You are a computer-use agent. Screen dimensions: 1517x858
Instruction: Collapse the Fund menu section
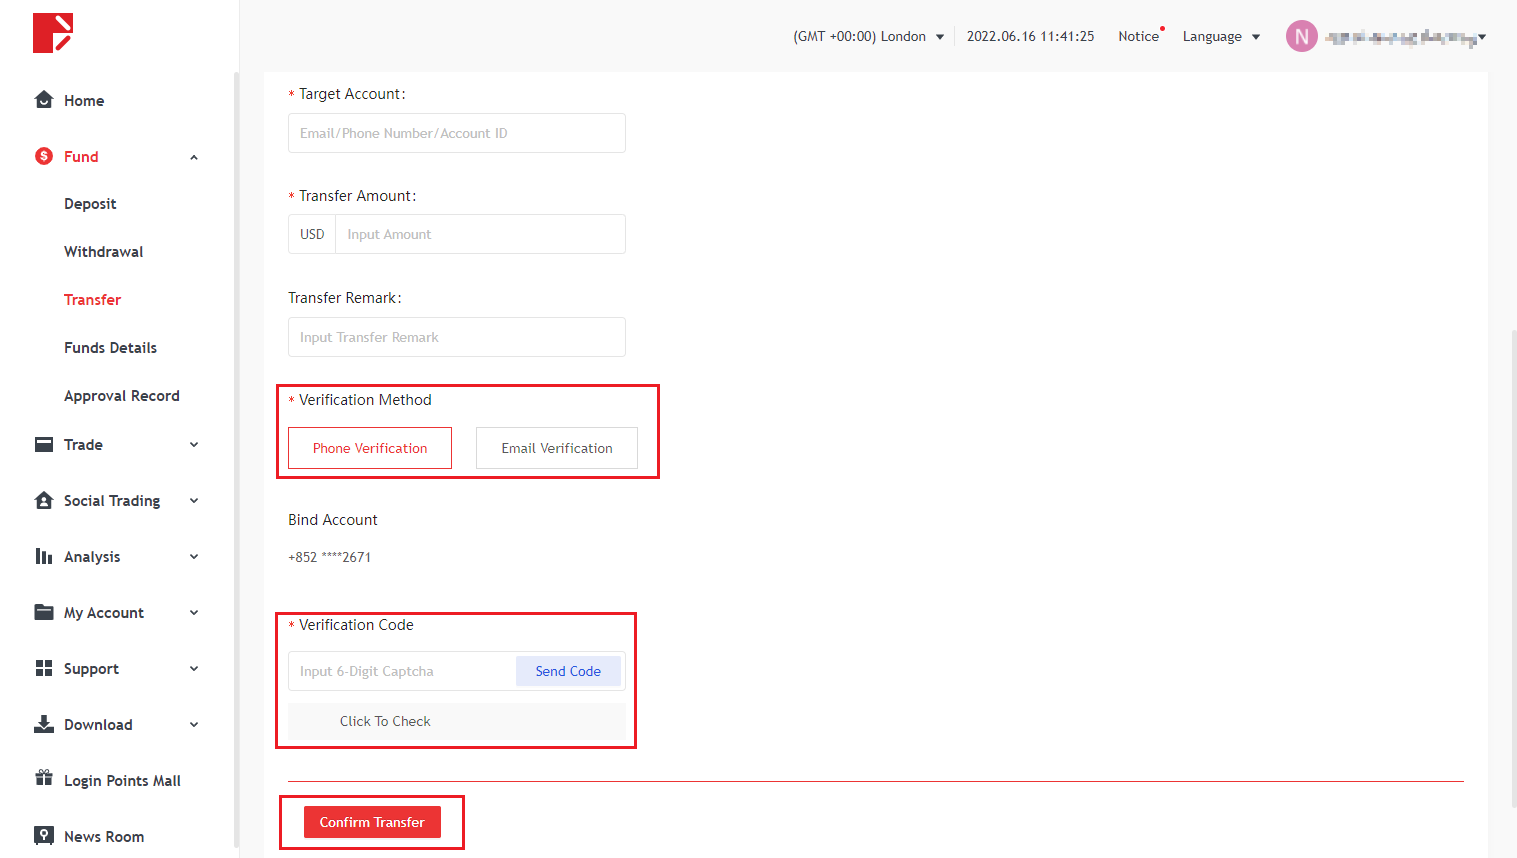coord(194,157)
